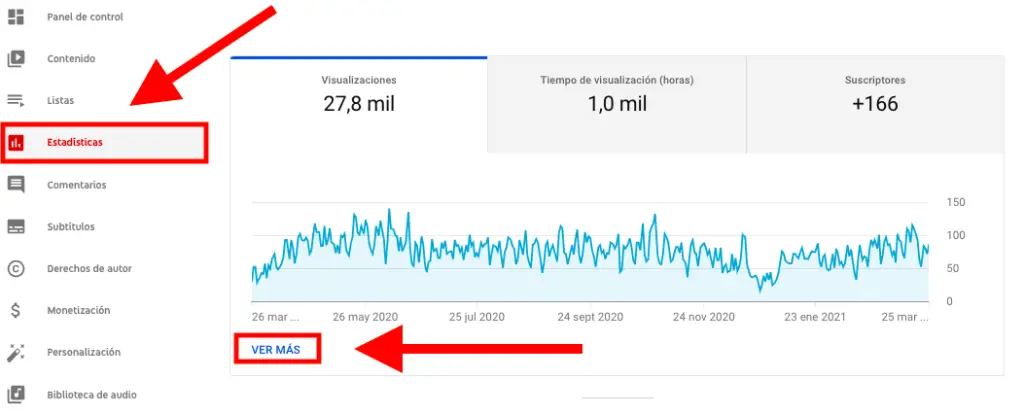Open the Contenido menu item
The width and height of the screenshot is (1024, 413).
click(x=71, y=58)
